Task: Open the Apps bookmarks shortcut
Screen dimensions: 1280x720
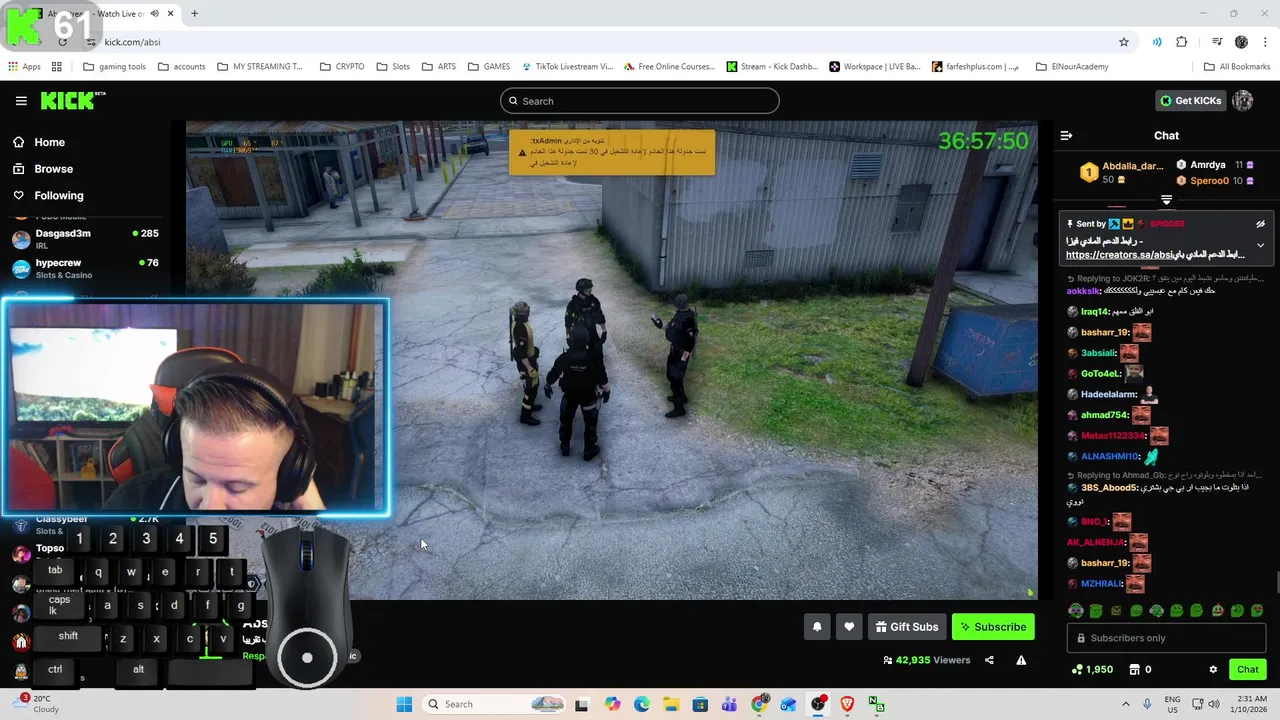Action: coord(24,67)
